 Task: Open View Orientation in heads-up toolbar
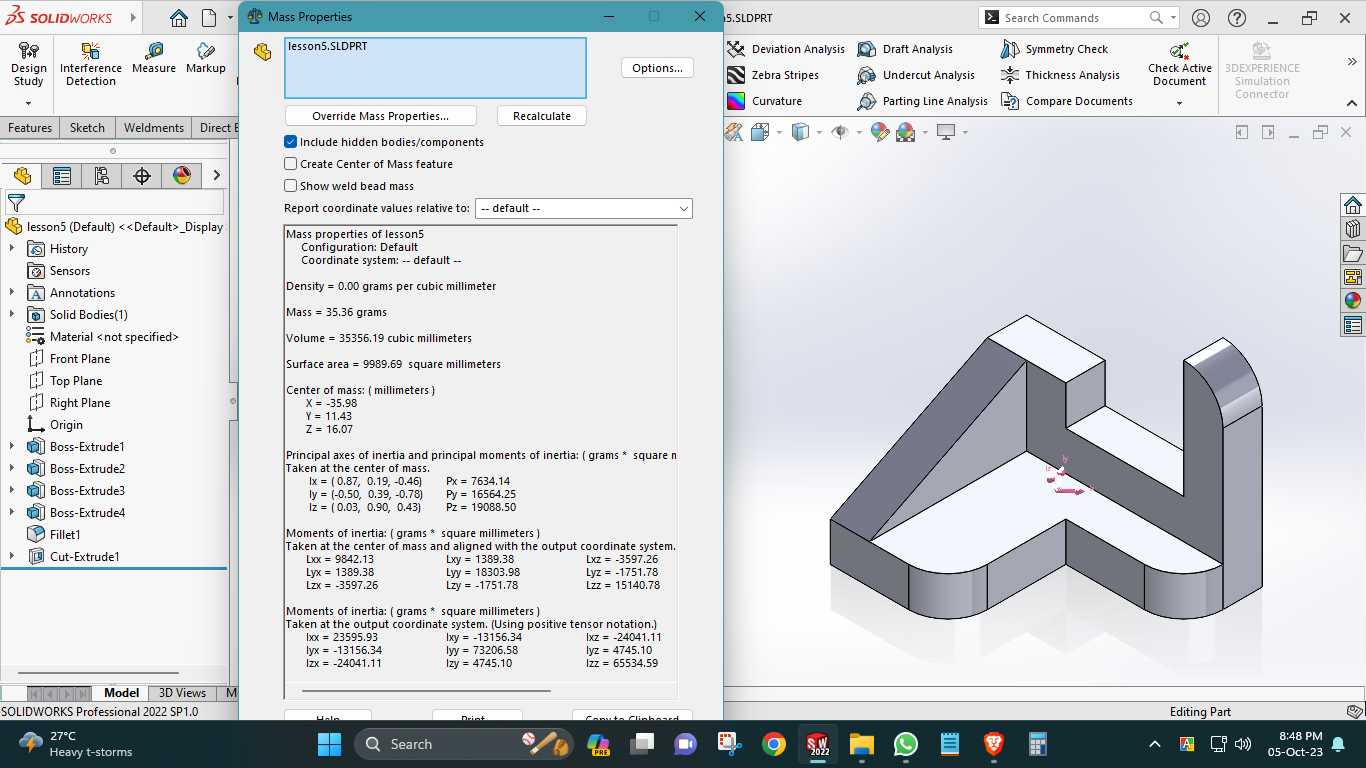pyautogui.click(x=760, y=132)
